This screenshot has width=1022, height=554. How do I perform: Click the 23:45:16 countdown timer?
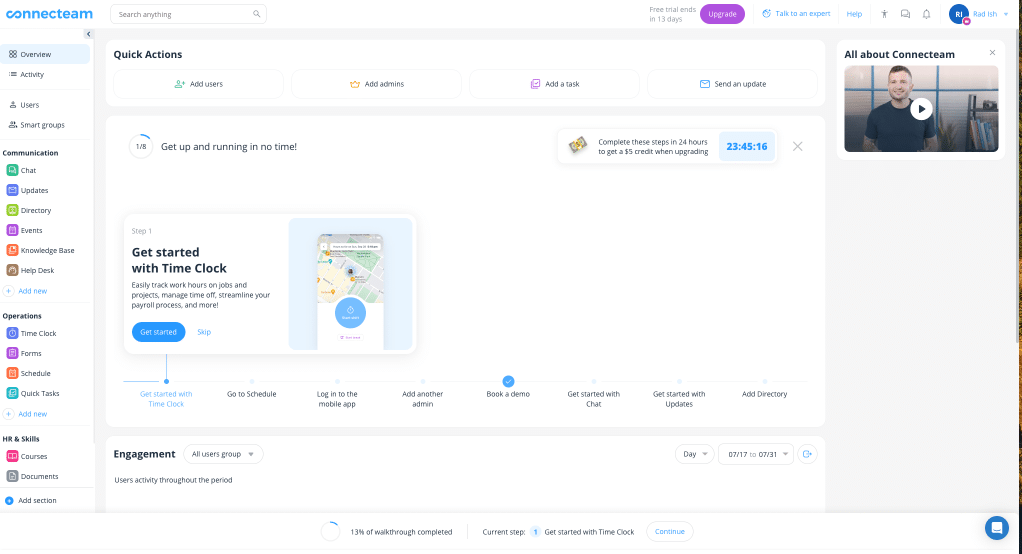[746, 147]
